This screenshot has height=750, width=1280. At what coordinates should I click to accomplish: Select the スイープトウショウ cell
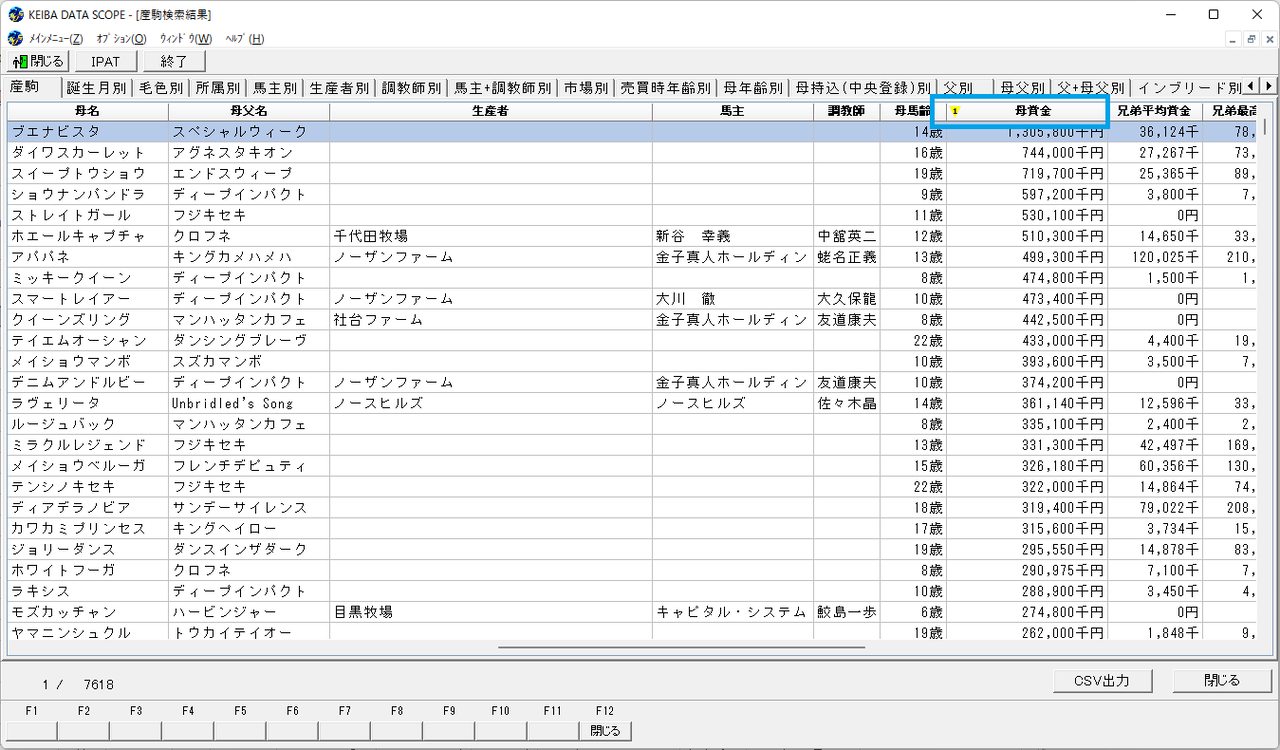88,173
